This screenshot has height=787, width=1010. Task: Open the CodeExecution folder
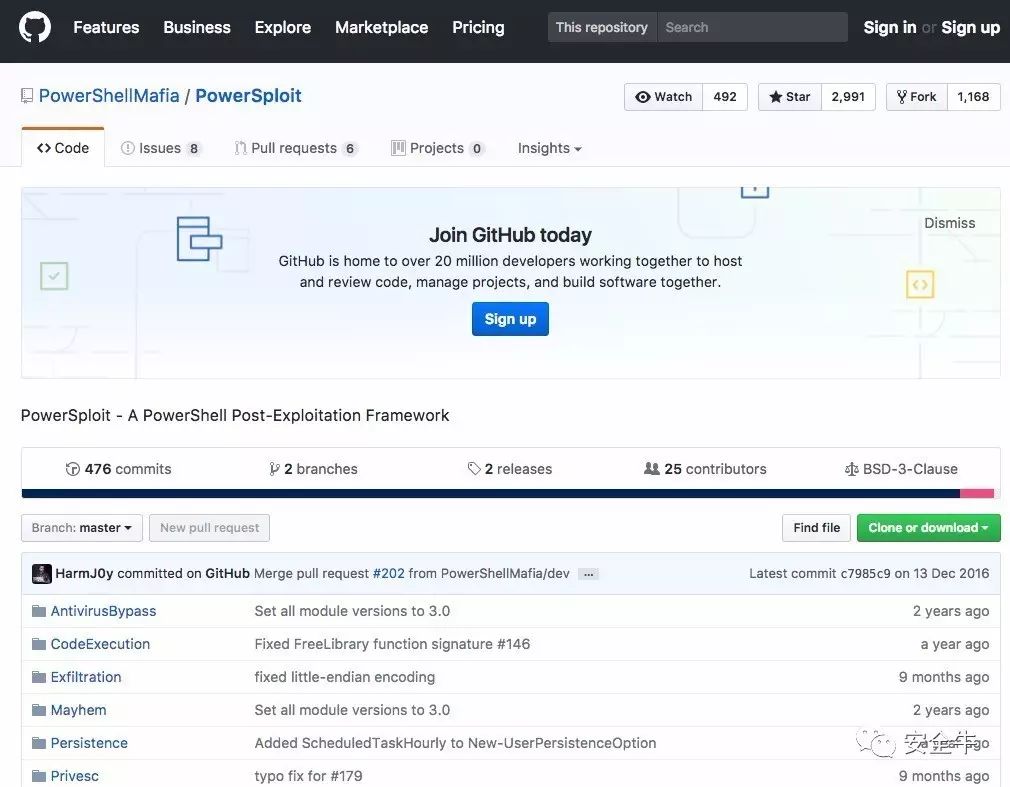(x=100, y=644)
